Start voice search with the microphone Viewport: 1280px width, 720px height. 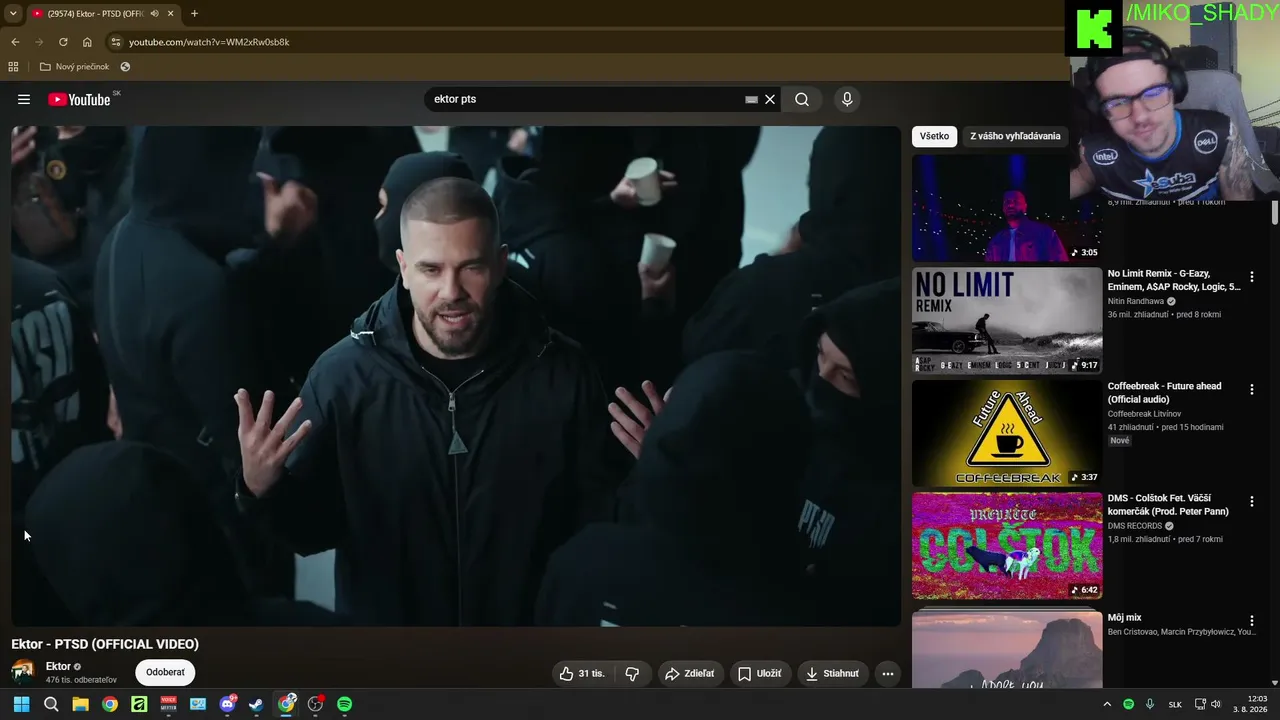[847, 99]
